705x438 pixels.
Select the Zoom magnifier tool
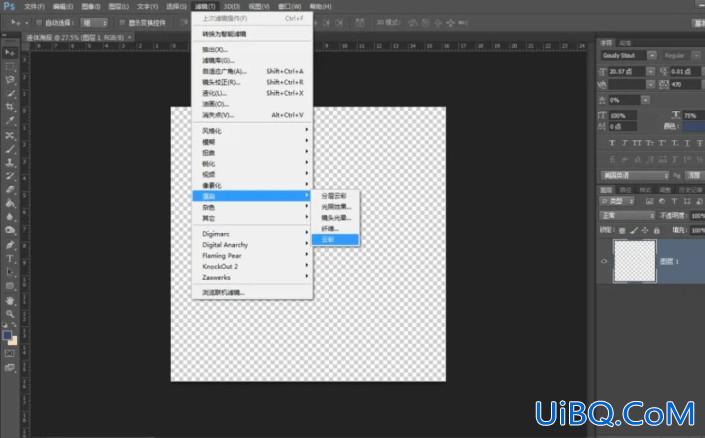pyautogui.click(x=9, y=314)
